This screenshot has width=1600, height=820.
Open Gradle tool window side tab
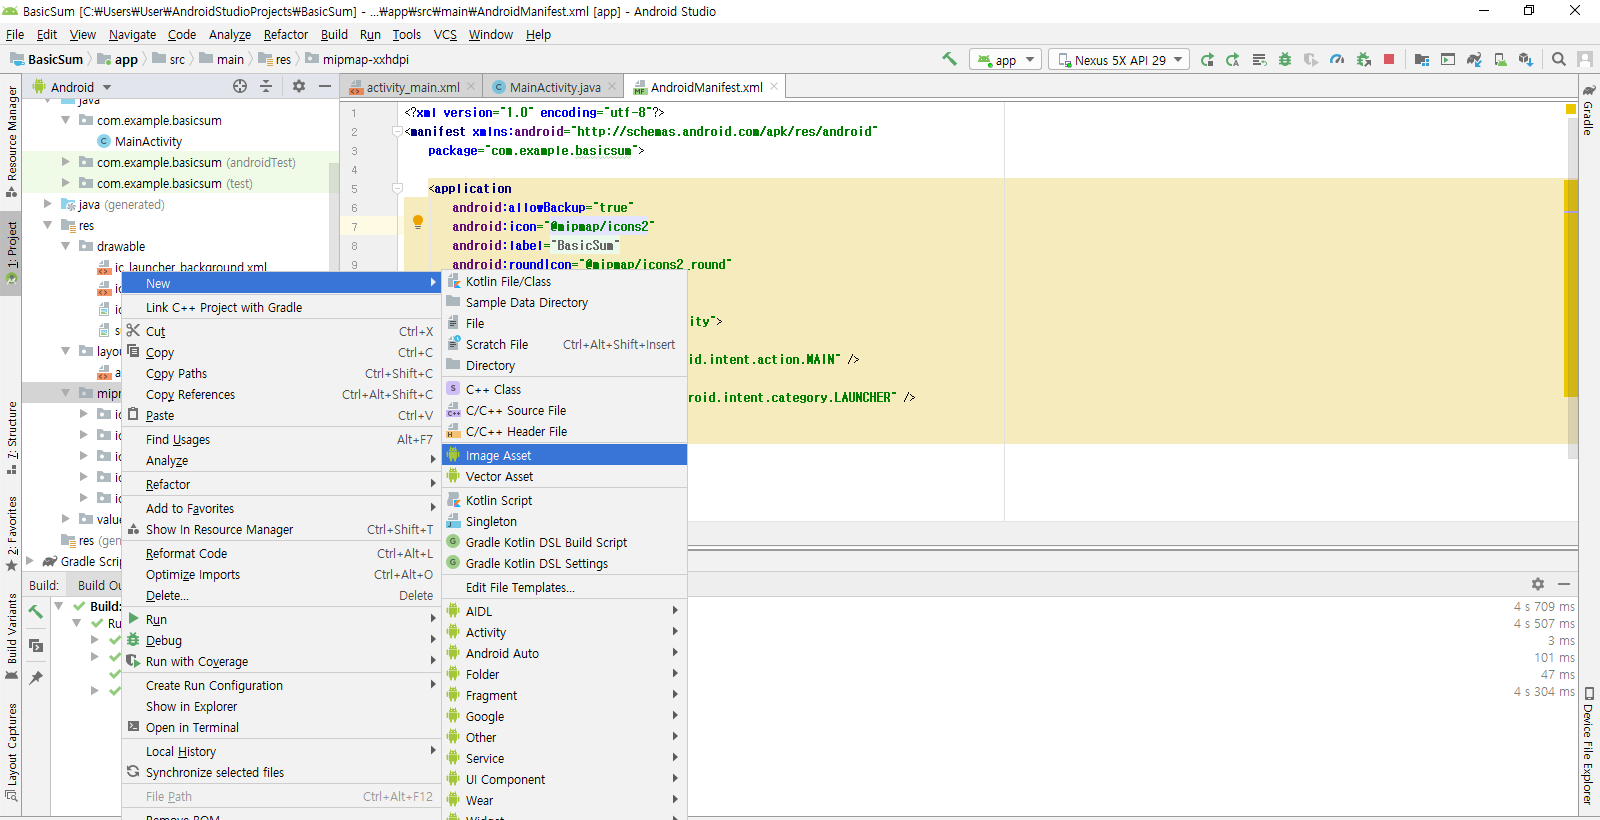(x=1588, y=110)
